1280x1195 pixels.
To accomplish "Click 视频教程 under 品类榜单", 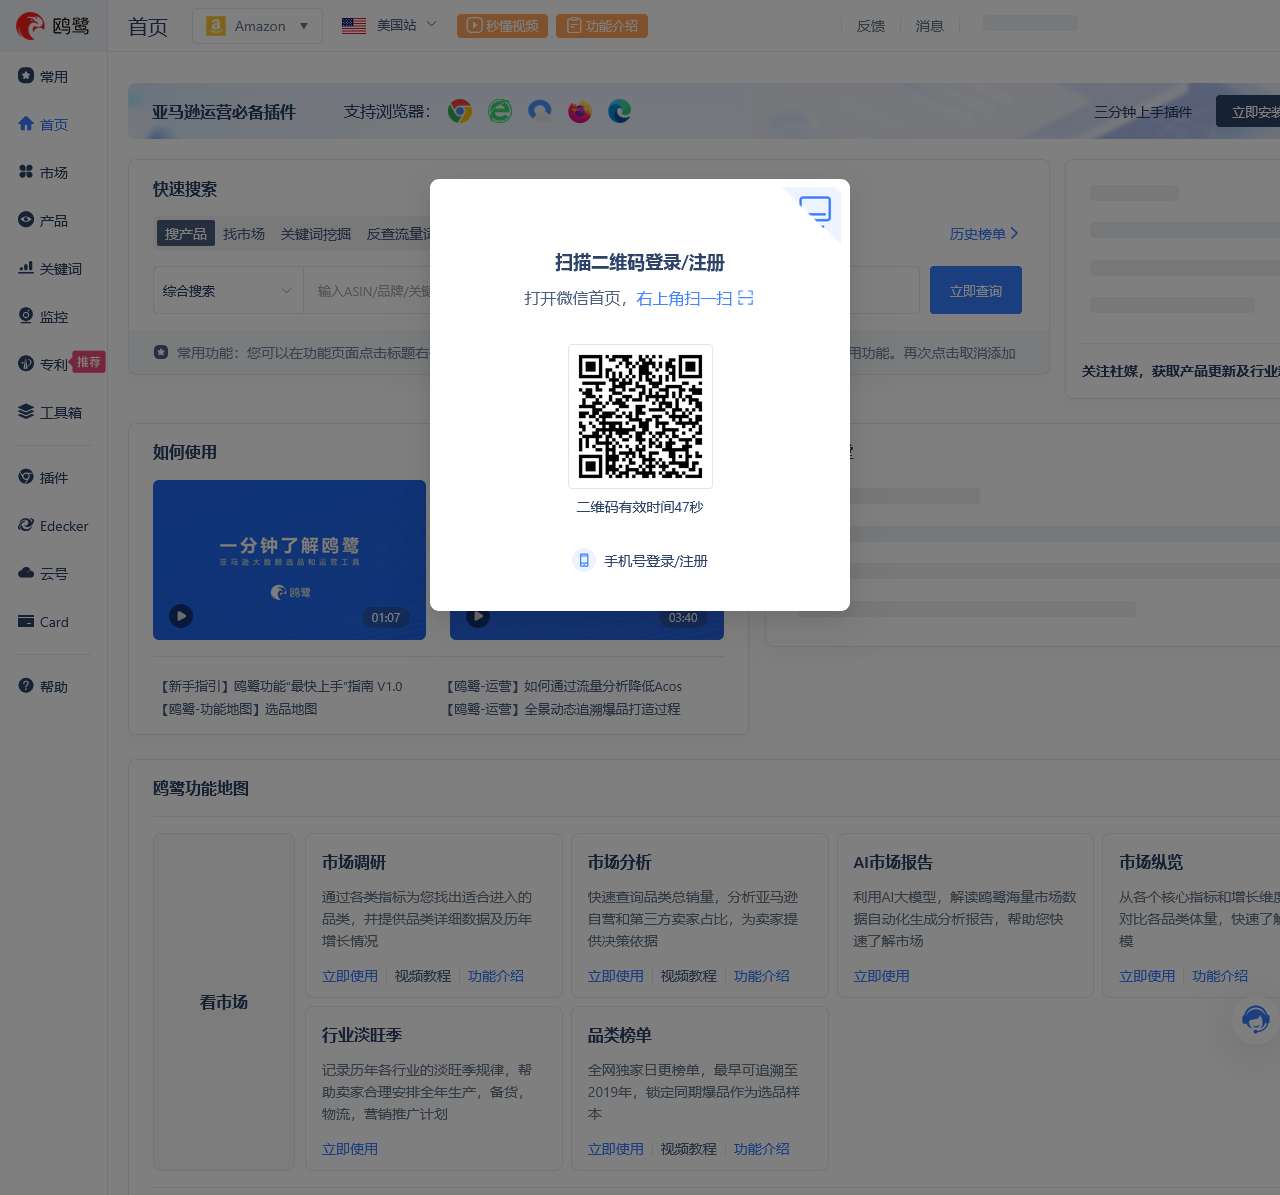I will coord(689,1149).
